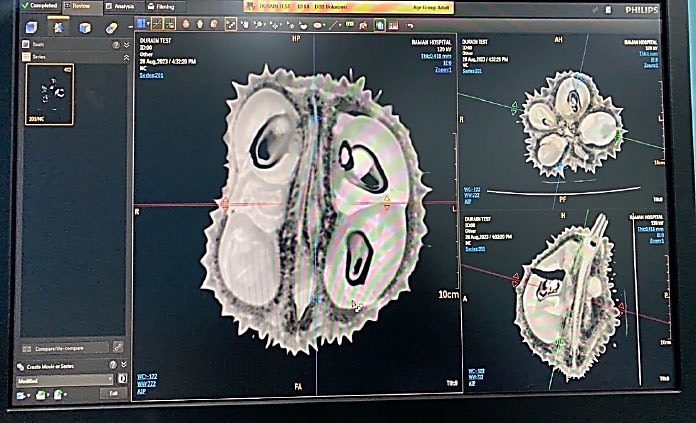Click the square icon next to the Modified dropdown
Viewport: 696px width, 423px height.
click(120, 378)
